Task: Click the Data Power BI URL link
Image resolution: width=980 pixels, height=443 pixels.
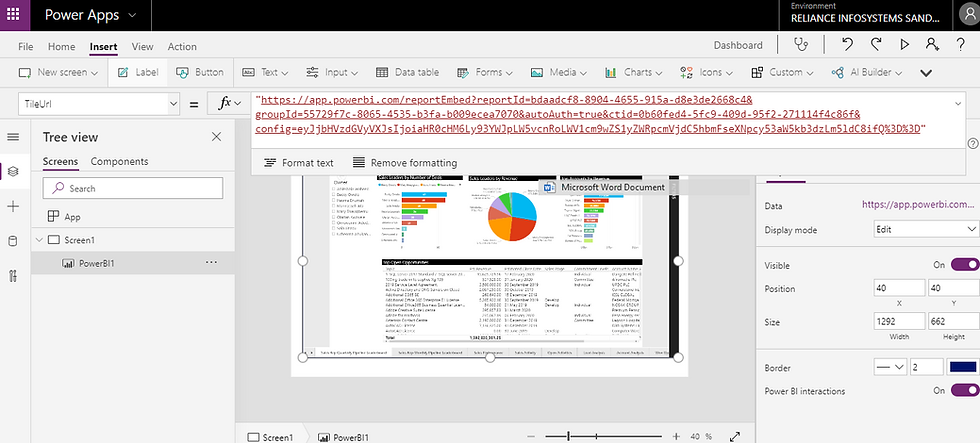Action: pyautogui.click(x=918, y=204)
